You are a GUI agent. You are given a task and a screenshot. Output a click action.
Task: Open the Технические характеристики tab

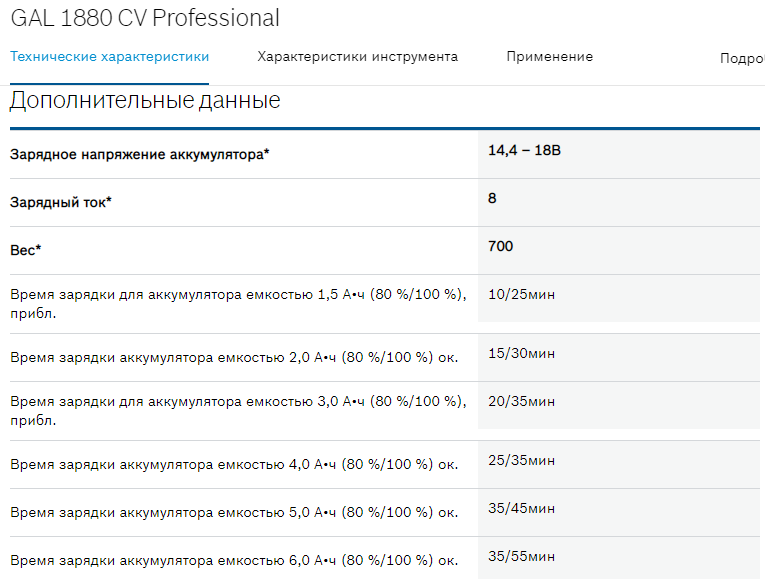(109, 57)
